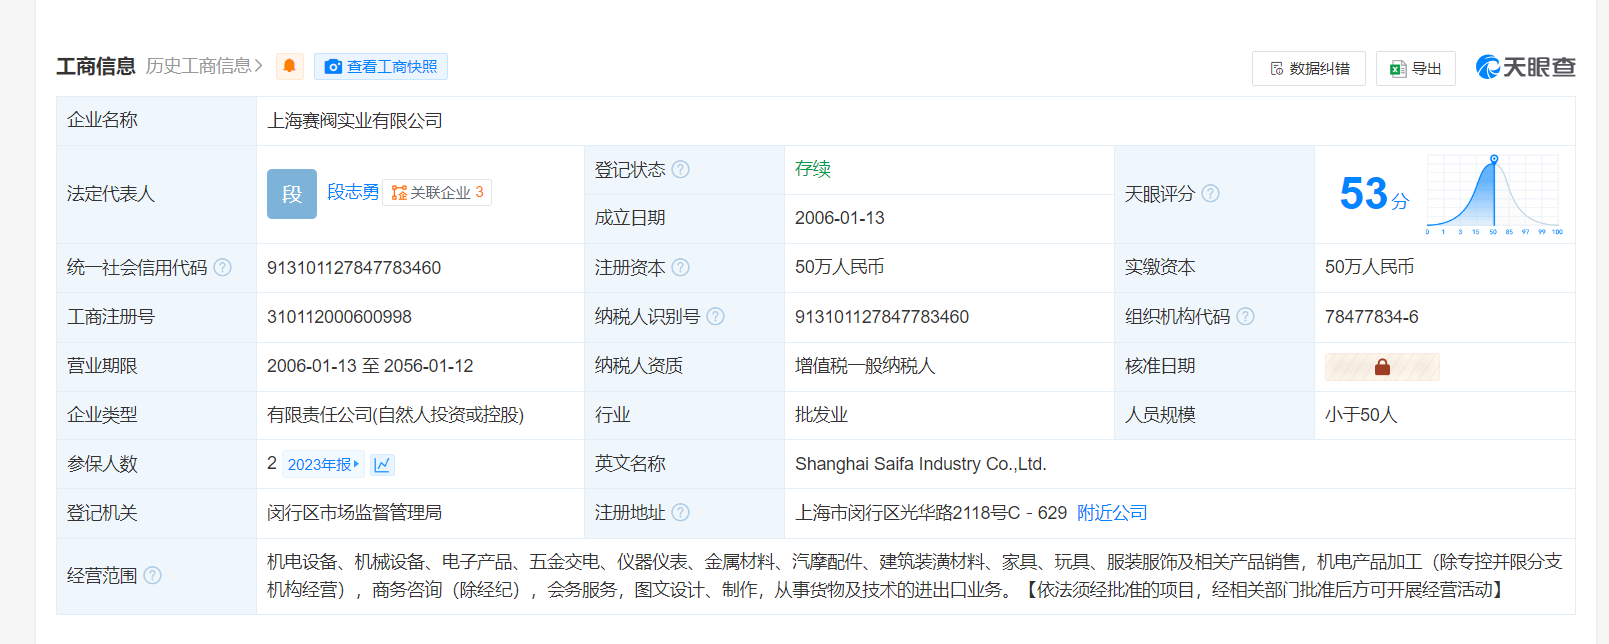Open legal representative 段志勇 link
The width and height of the screenshot is (1609, 644).
click(353, 192)
